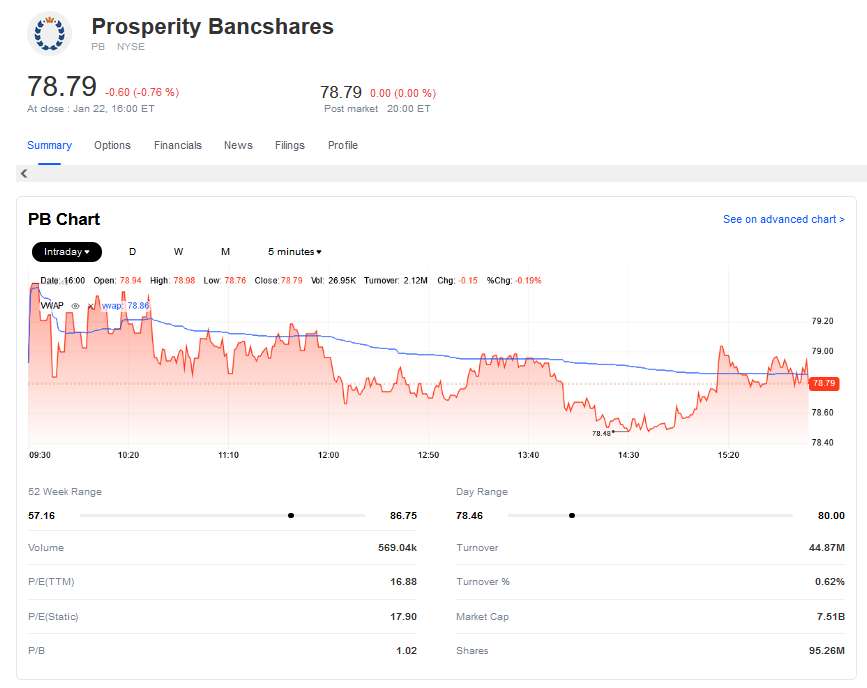
Task: Go to the Options tab
Action: tap(112, 146)
